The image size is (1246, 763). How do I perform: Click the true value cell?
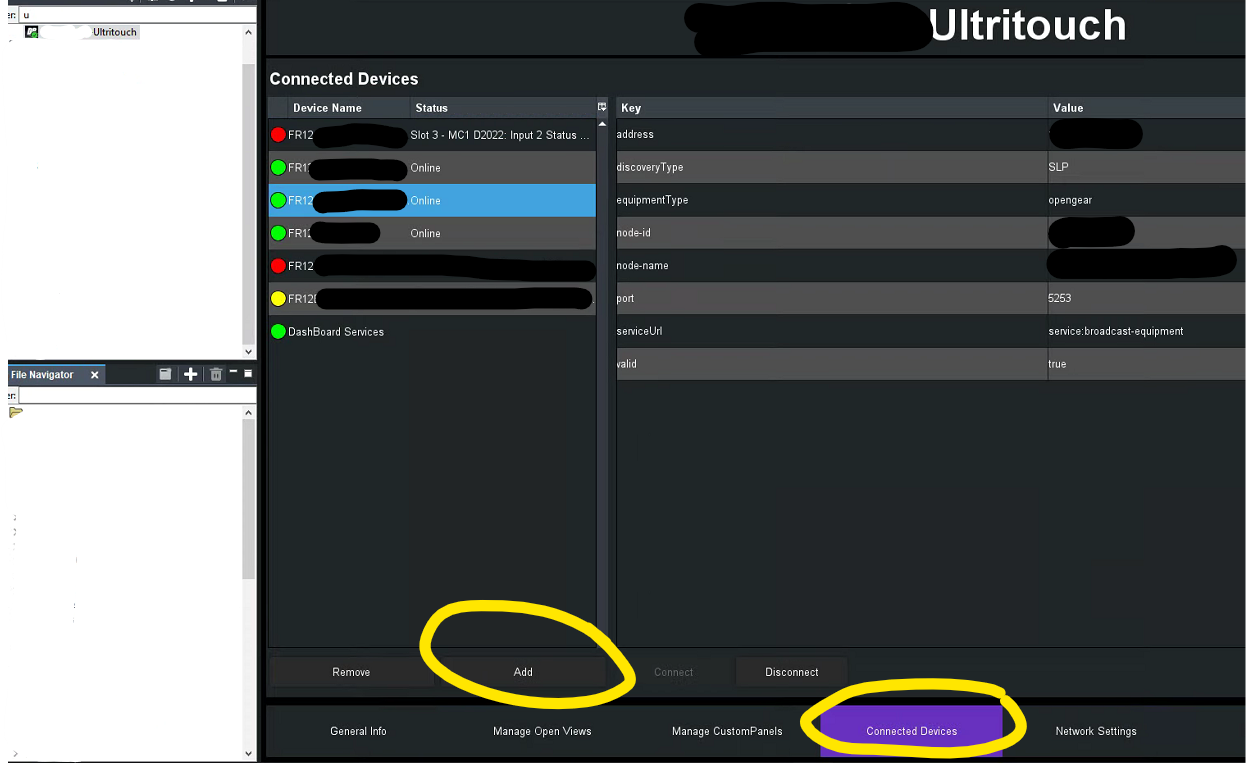(x=1147, y=364)
